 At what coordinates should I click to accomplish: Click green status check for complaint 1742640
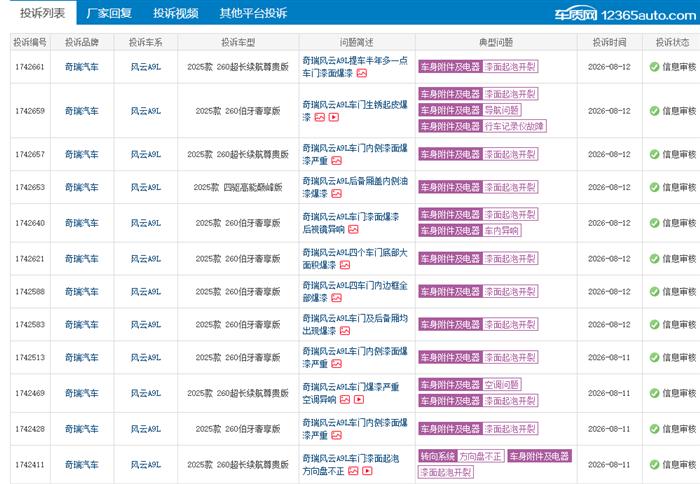tap(654, 223)
